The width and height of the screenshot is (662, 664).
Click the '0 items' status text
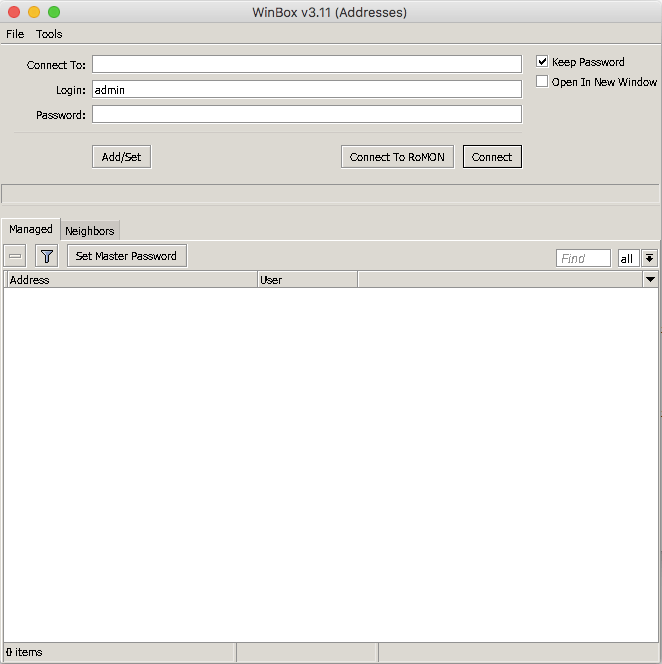point(24,652)
